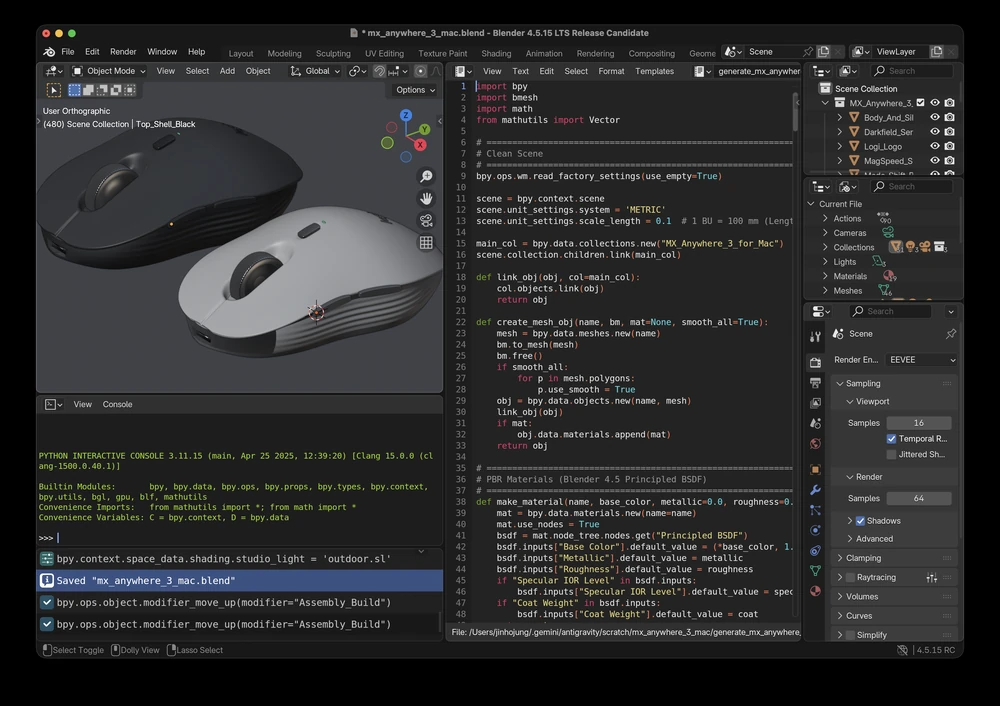Open the Object Mode dropdown
1000x706 pixels.
pyautogui.click(x=109, y=71)
